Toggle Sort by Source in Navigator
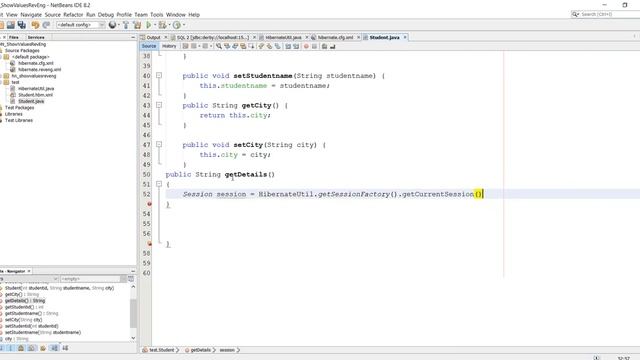 (x=65, y=348)
